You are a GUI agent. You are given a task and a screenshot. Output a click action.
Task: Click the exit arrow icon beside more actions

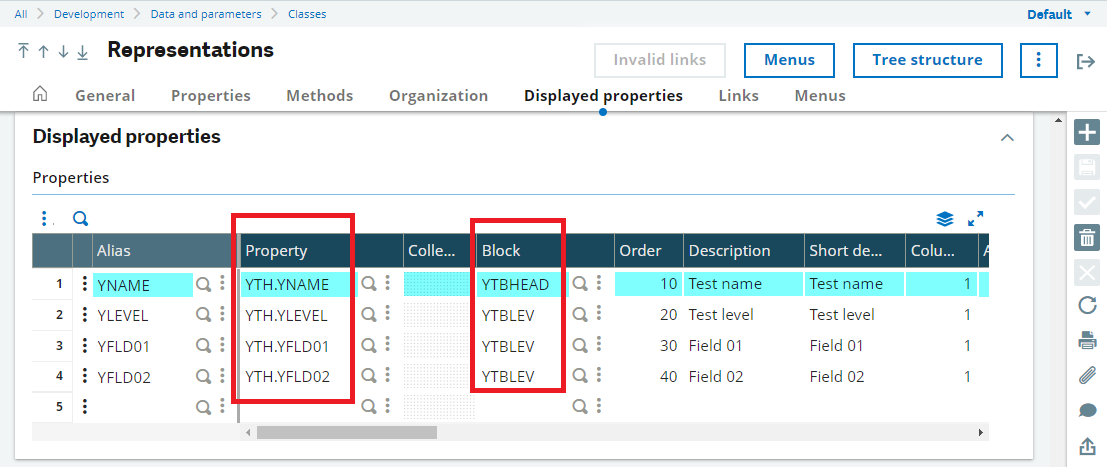pyautogui.click(x=1085, y=61)
